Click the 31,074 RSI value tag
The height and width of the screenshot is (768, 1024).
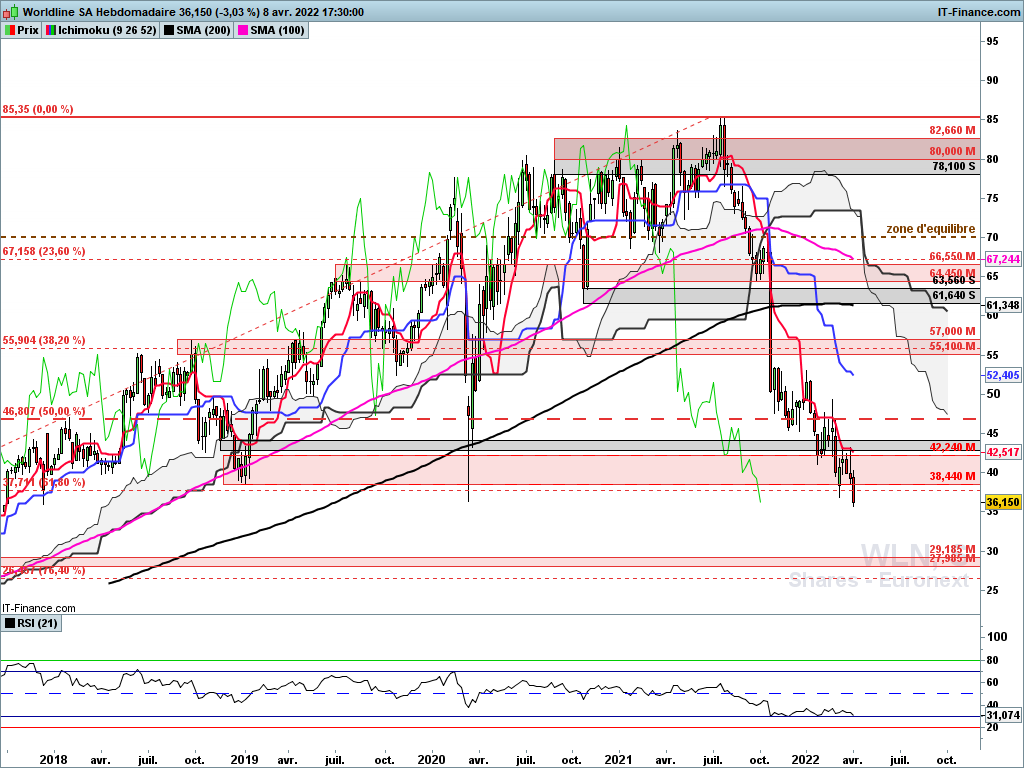coord(1002,715)
